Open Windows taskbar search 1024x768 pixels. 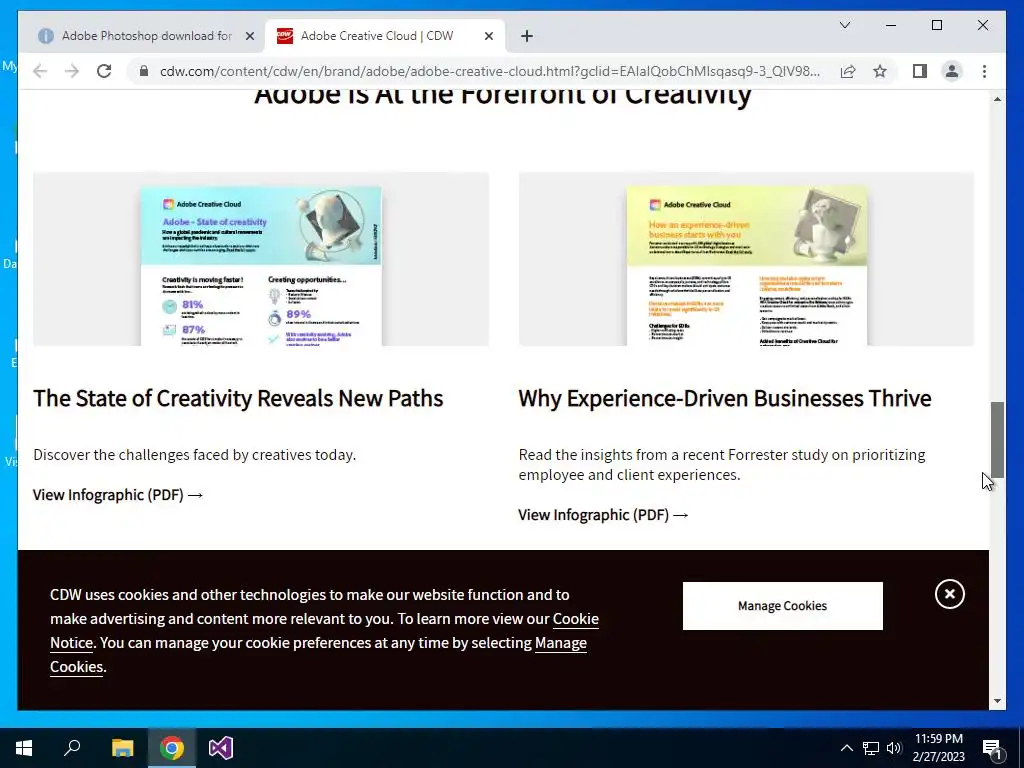pos(72,748)
